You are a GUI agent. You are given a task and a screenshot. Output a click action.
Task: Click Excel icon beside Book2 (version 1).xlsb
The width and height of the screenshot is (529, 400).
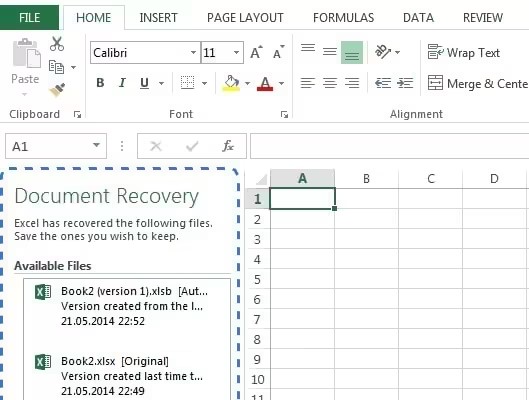[x=43, y=292]
